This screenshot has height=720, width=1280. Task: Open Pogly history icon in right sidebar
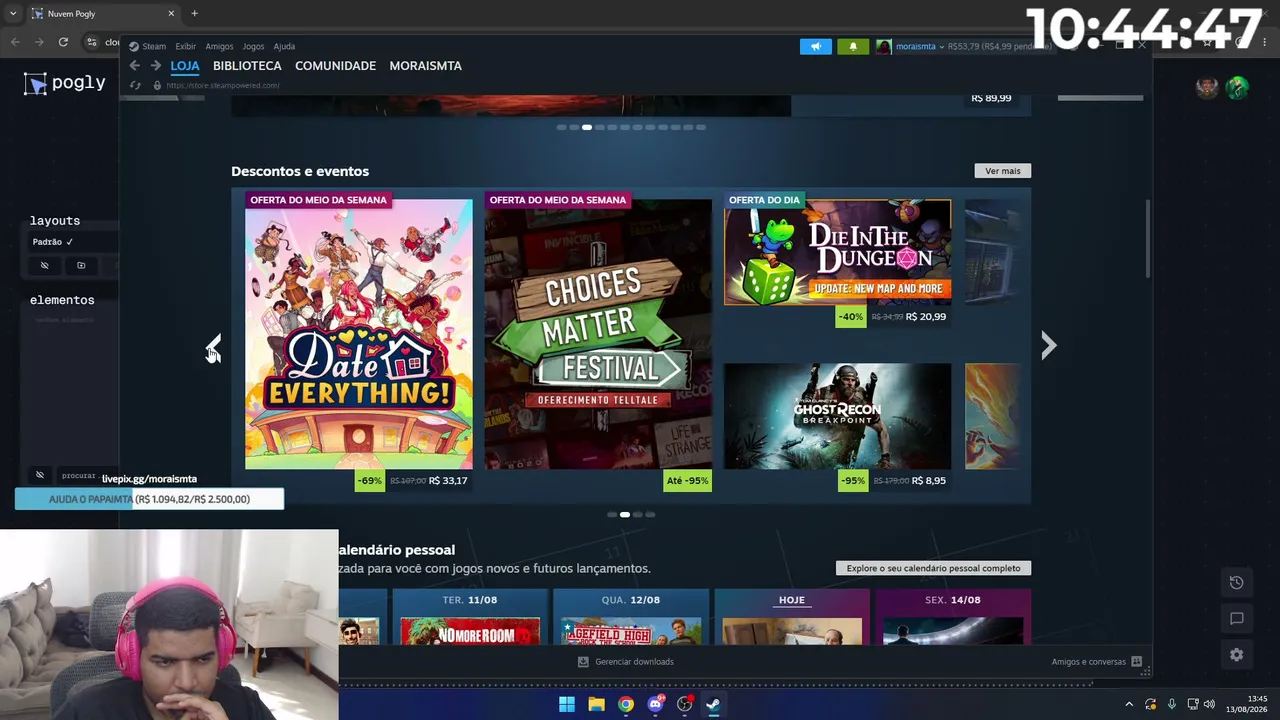(x=1237, y=583)
